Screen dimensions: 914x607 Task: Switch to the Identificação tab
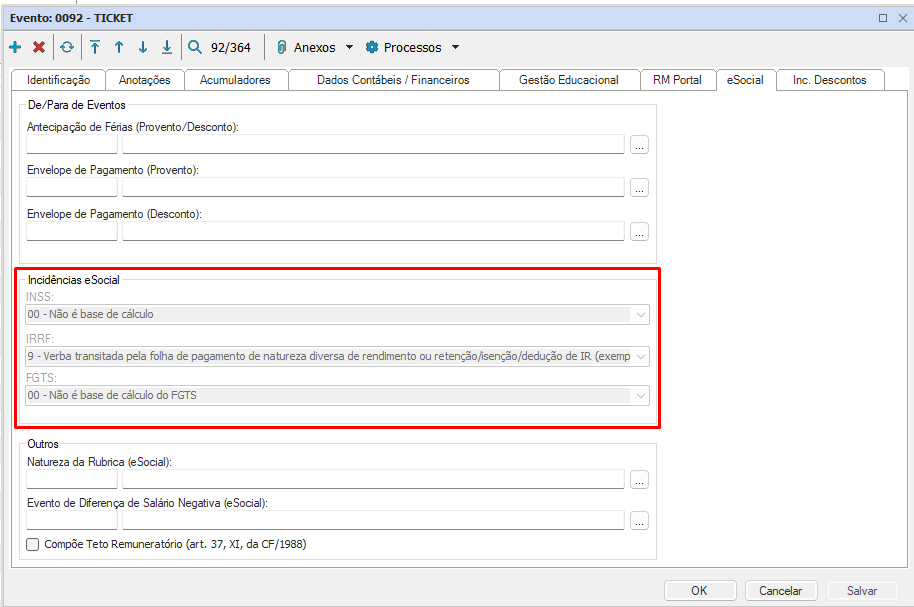58,80
